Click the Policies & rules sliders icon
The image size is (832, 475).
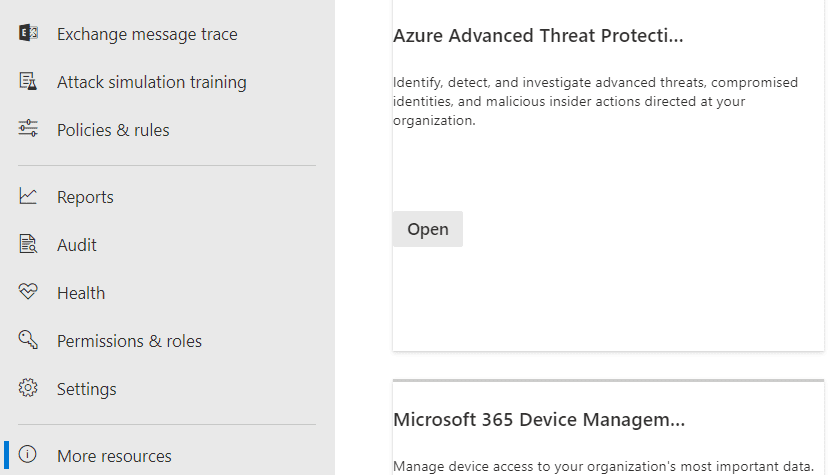pos(28,129)
